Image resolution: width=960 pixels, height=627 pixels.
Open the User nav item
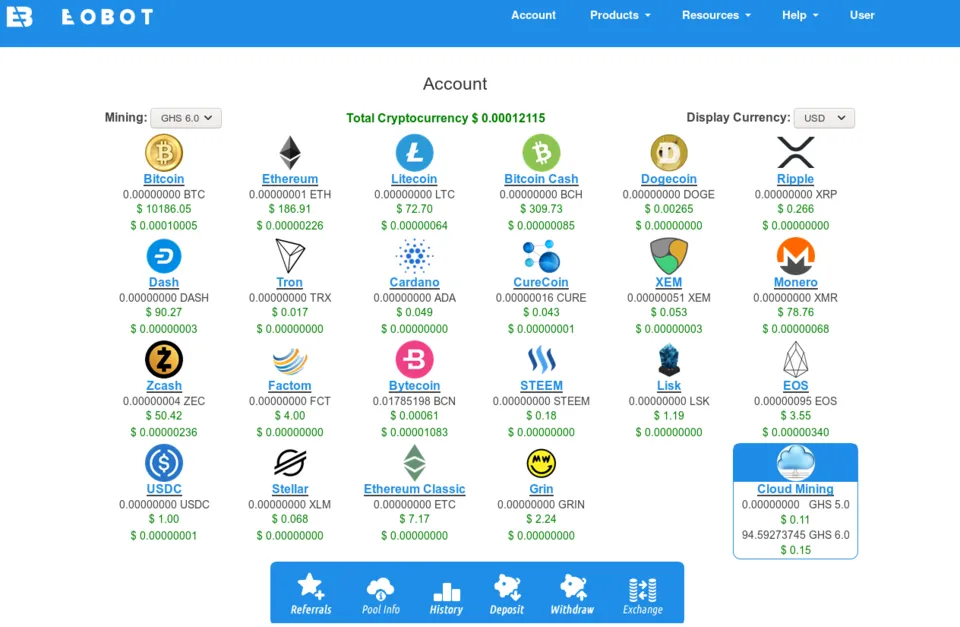[x=862, y=15]
